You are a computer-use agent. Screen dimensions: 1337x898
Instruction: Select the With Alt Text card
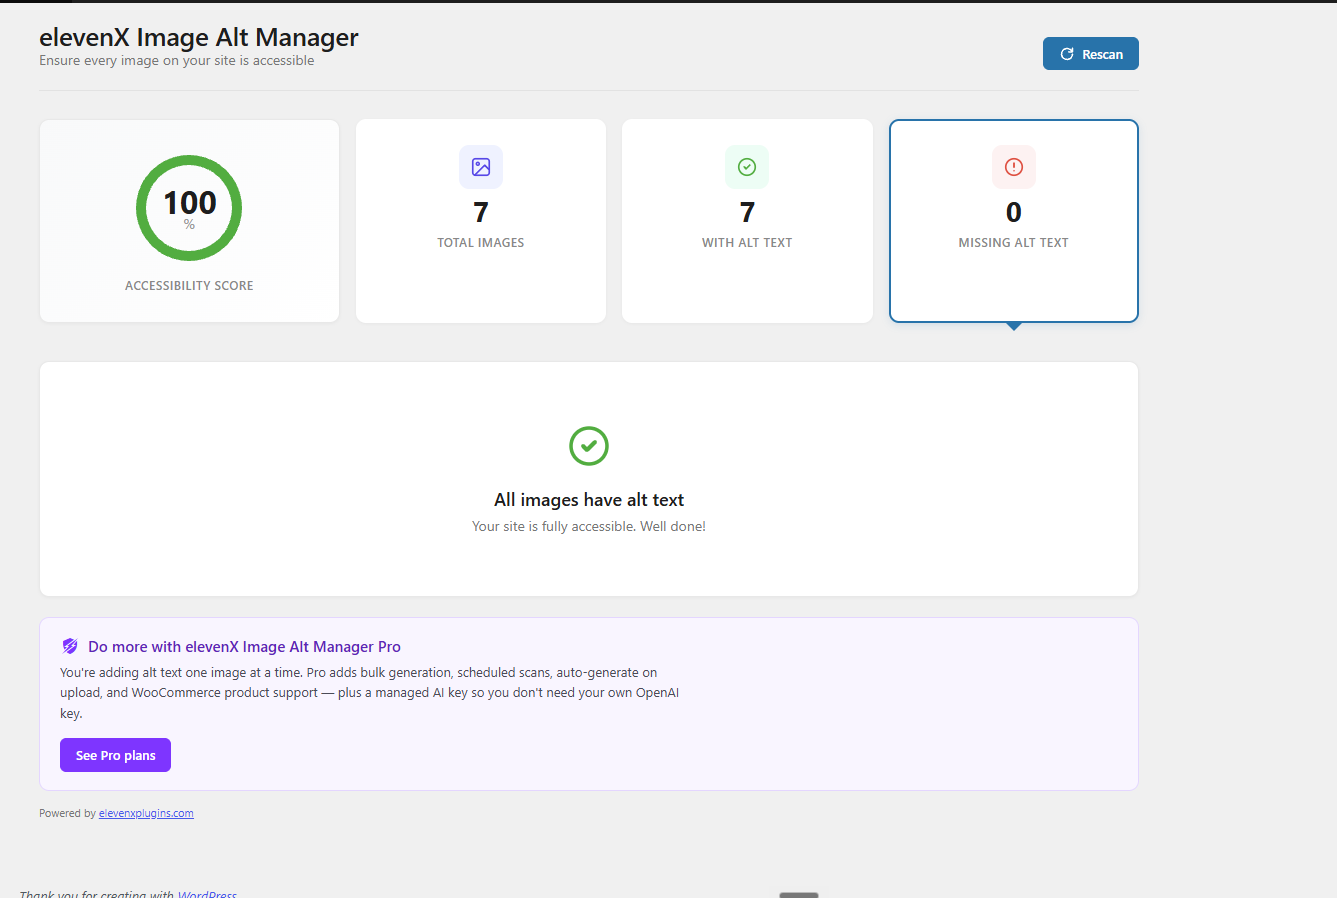pyautogui.click(x=747, y=221)
